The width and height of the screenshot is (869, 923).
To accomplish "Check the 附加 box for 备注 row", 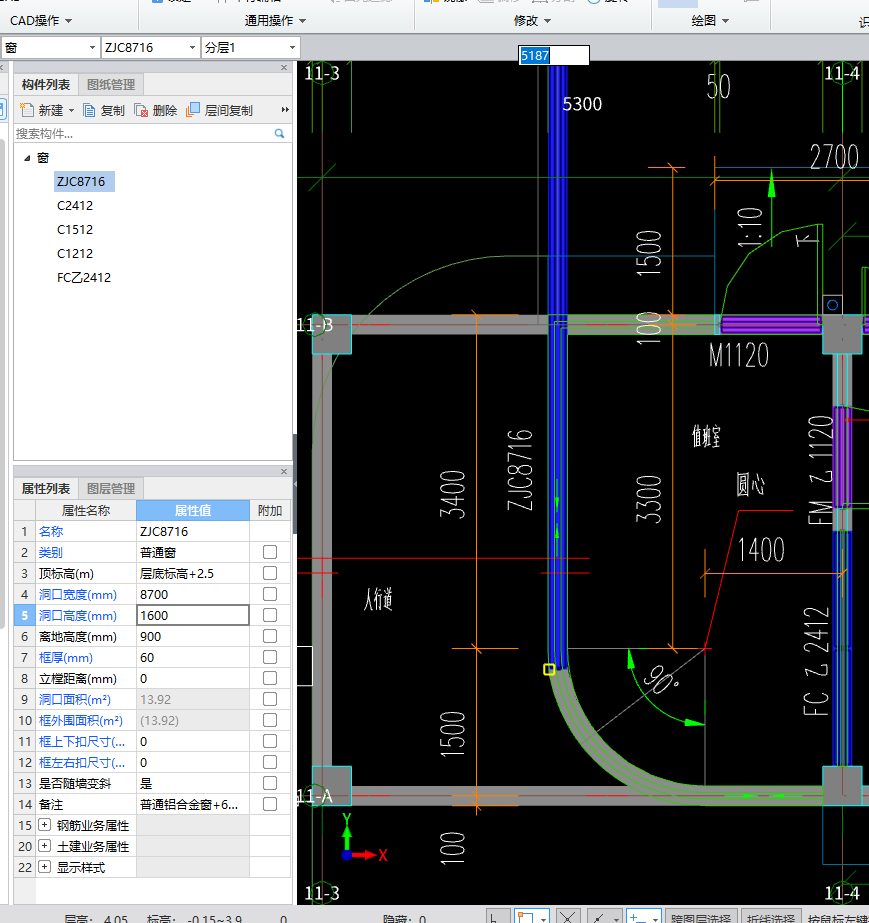I will pos(270,804).
